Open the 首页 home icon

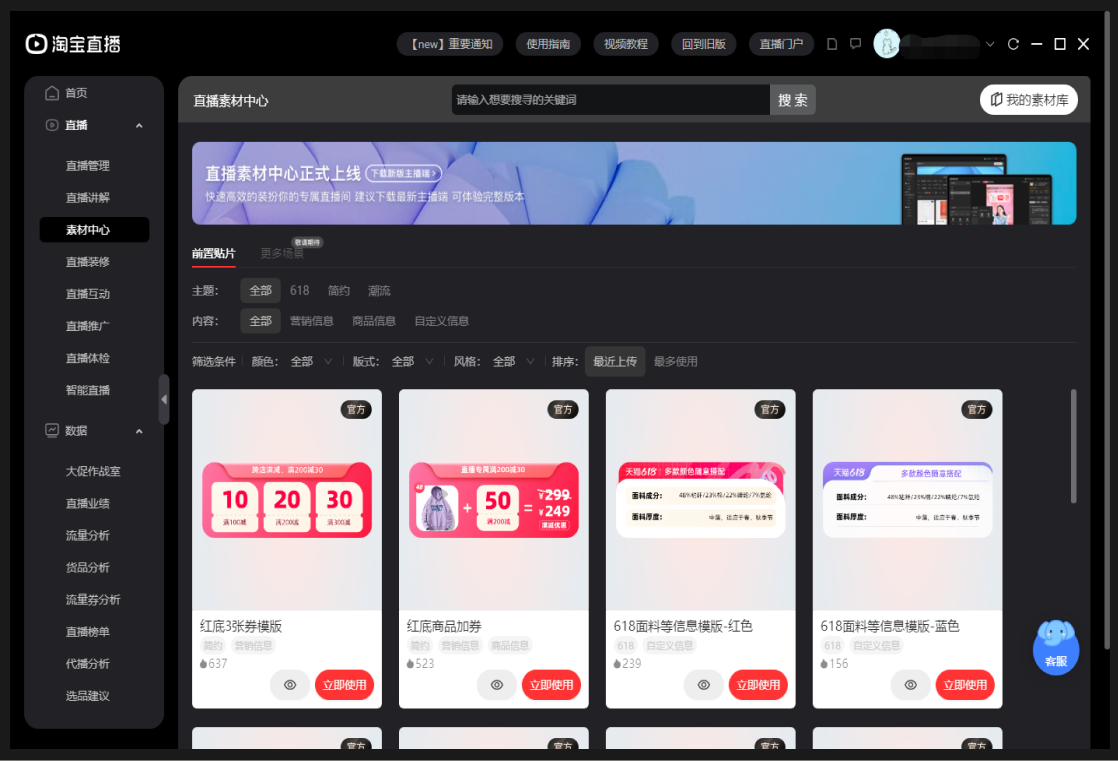[51, 93]
